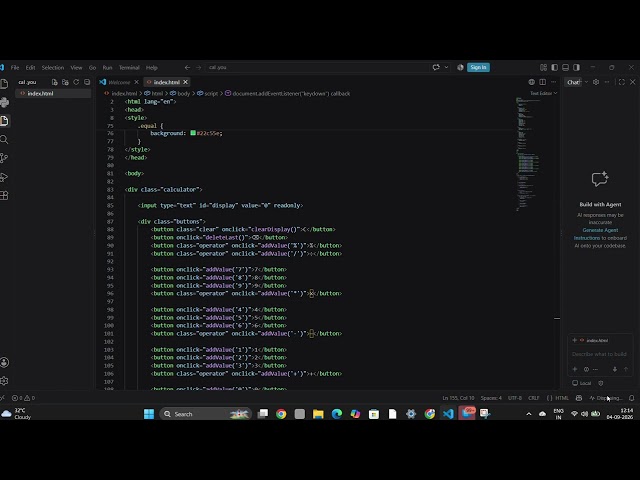Screen dimensions: 640x480
Task: Click Split Editor Right icon
Action: click(x=542, y=82)
